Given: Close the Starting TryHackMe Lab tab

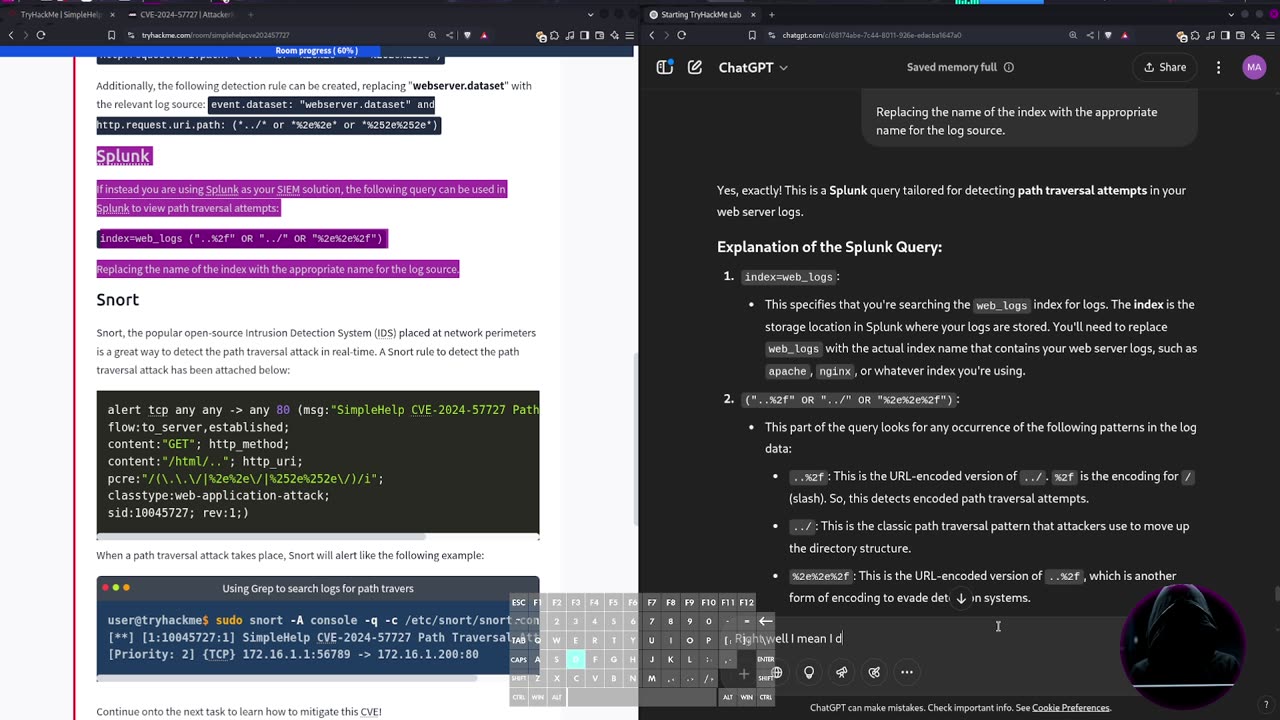Looking at the screenshot, I should click(x=752, y=15).
